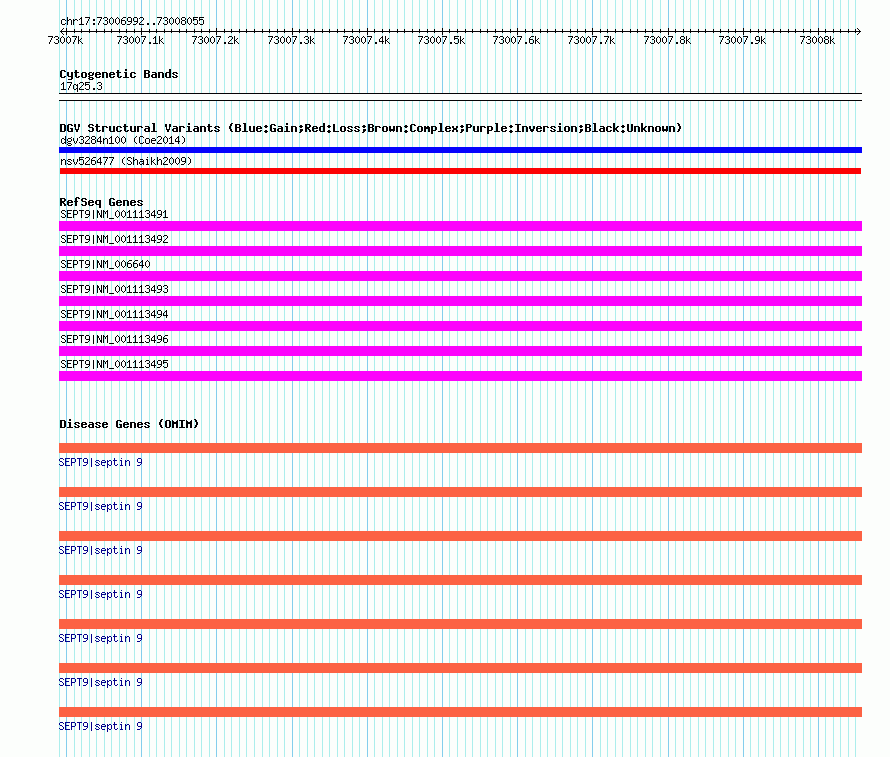Viewport: 890px width, 757px height.
Task: Click the 73007.9k ruler tick label
Action: coord(742,40)
